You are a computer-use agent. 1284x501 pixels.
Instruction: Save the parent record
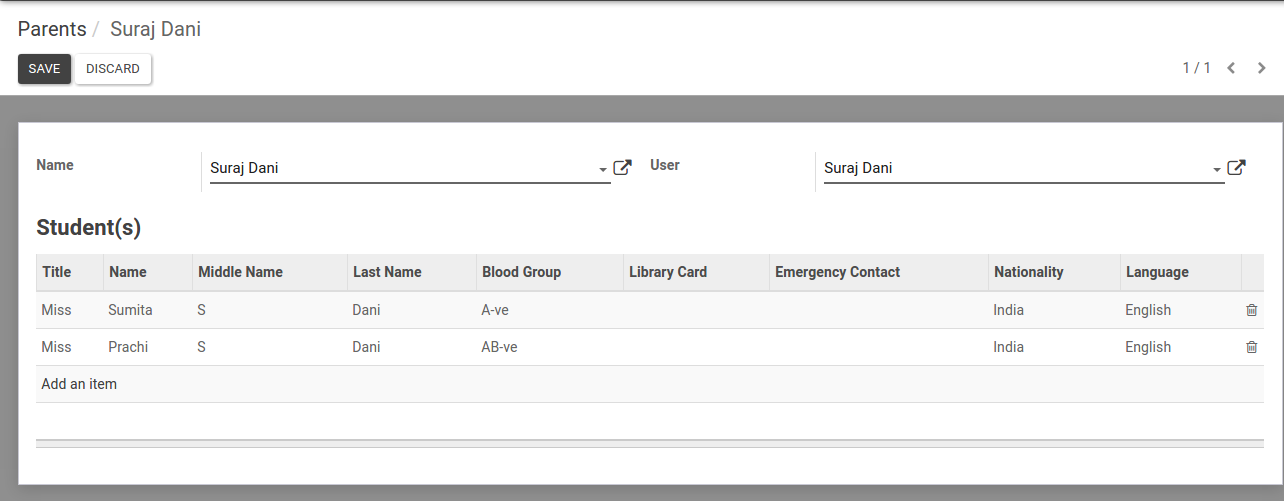[44, 69]
